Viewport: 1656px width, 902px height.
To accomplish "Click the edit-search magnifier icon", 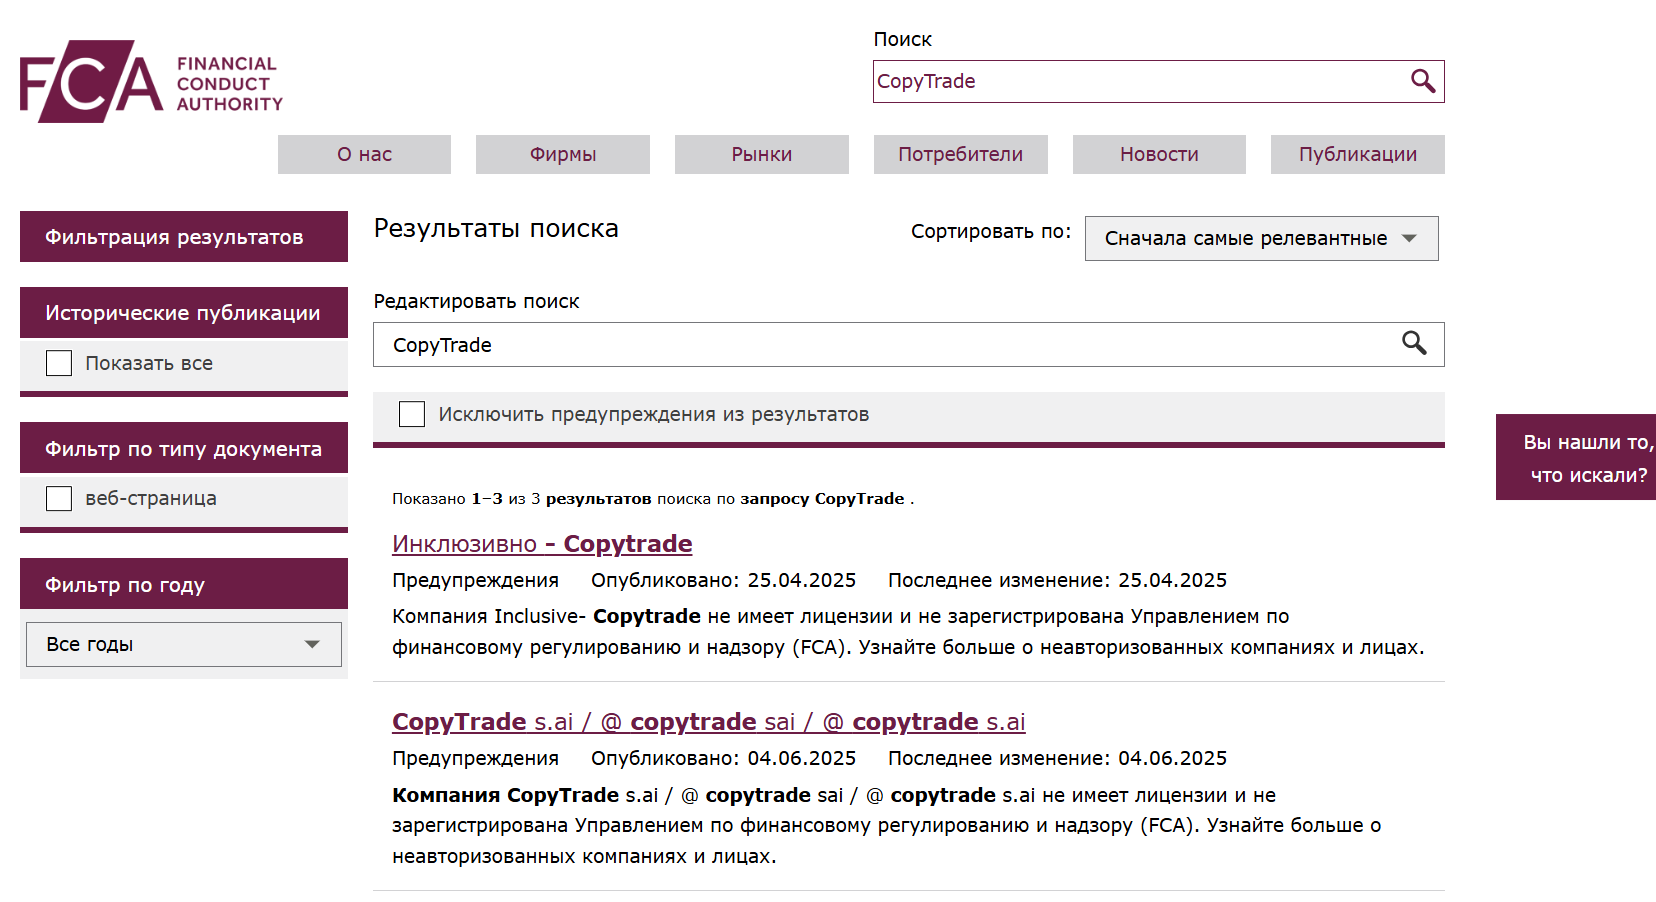I will coord(1413,344).
